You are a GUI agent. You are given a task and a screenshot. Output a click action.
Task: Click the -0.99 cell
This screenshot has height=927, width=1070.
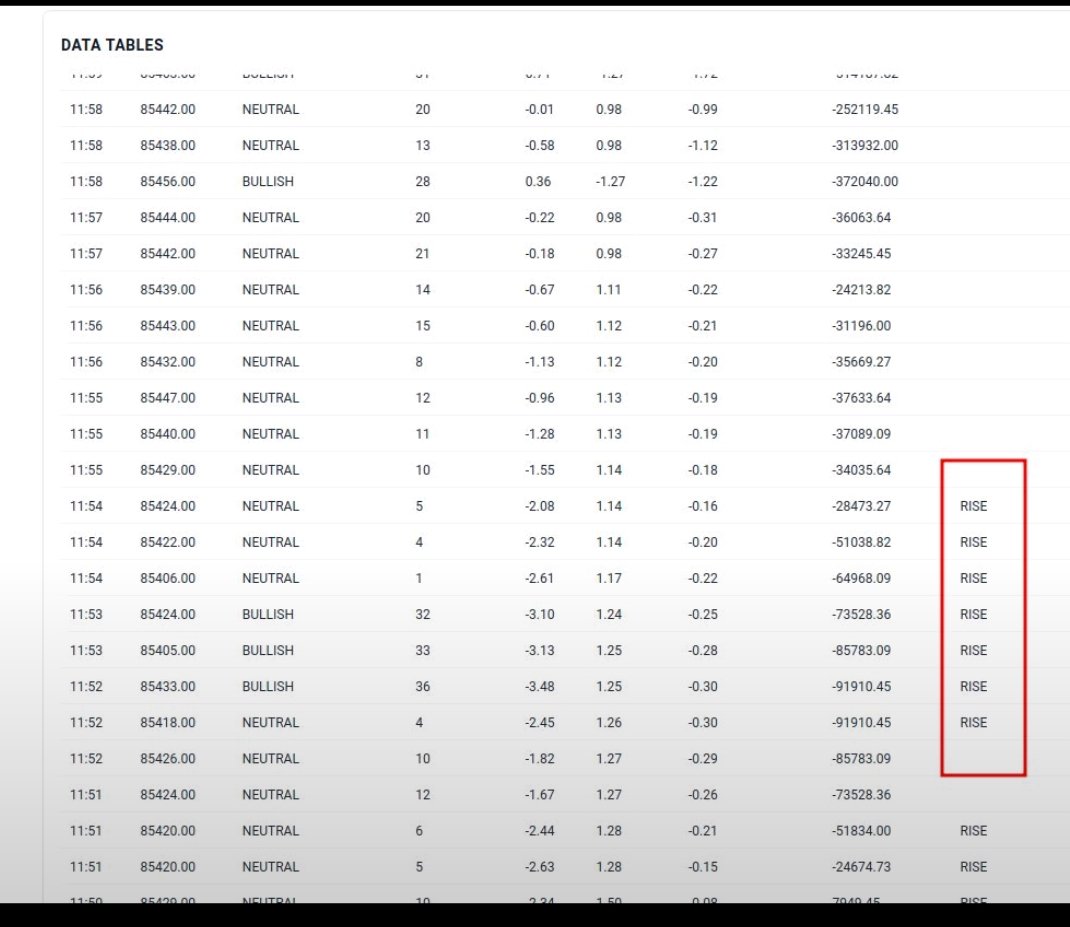pos(702,109)
